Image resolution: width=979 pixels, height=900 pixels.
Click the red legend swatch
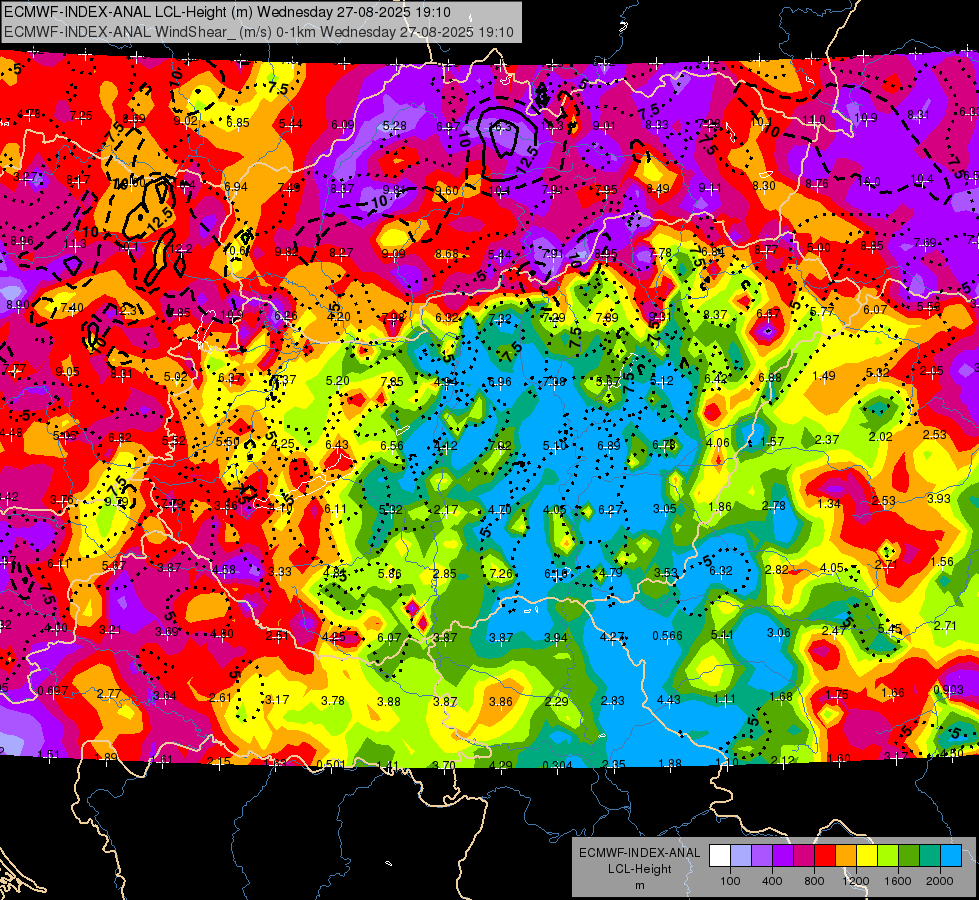point(825,856)
